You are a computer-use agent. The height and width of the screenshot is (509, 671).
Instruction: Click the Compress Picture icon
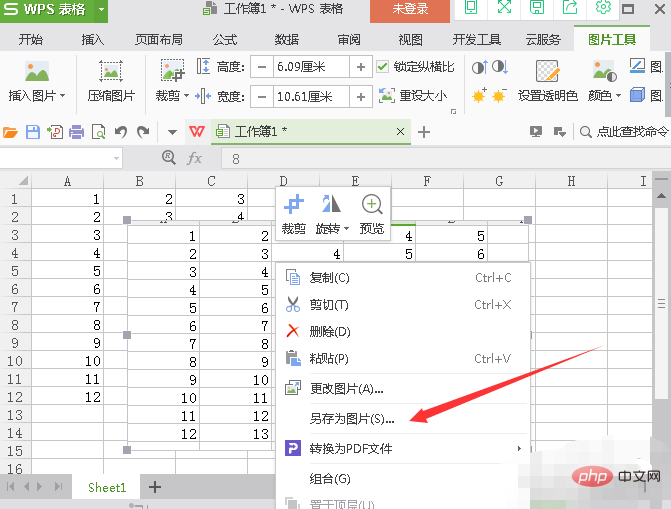pyautogui.click(x=111, y=71)
